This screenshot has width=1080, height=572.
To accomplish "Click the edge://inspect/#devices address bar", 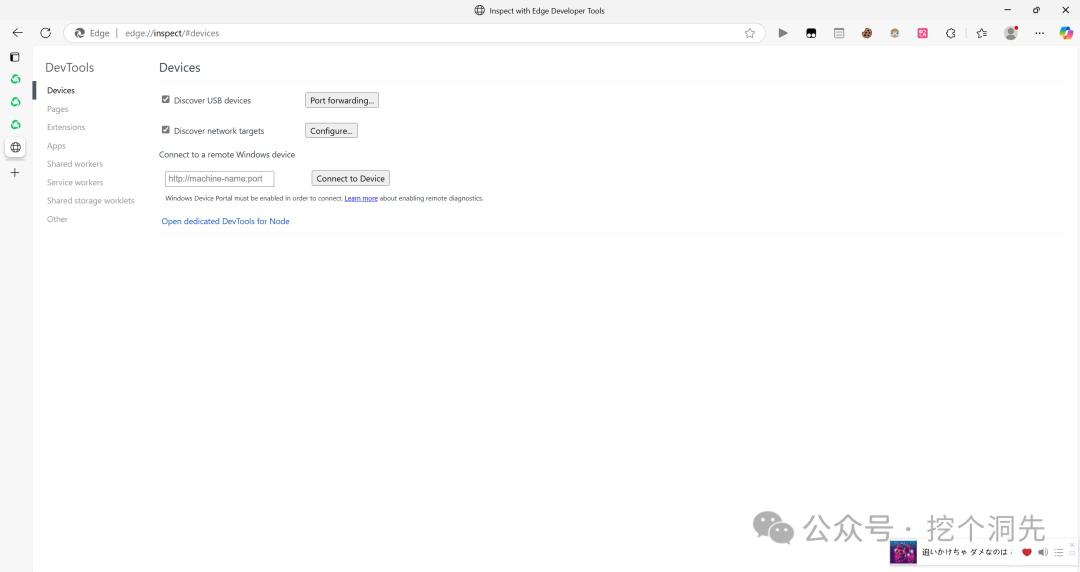I will (413, 33).
